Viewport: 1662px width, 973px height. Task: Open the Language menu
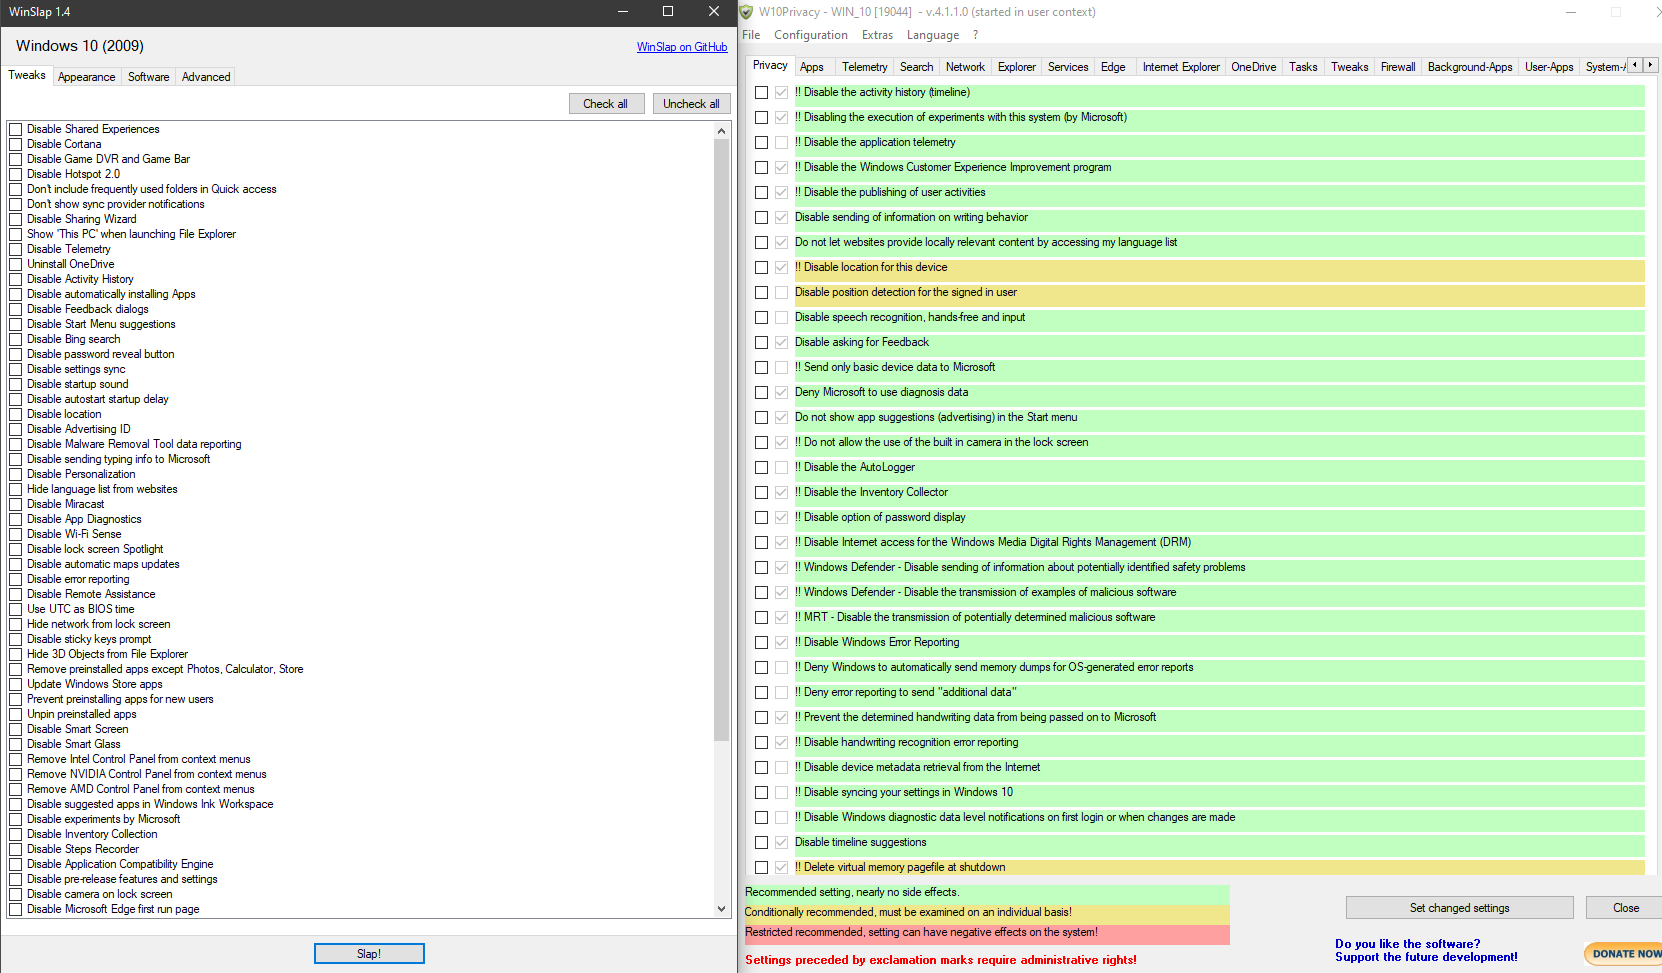[933, 35]
